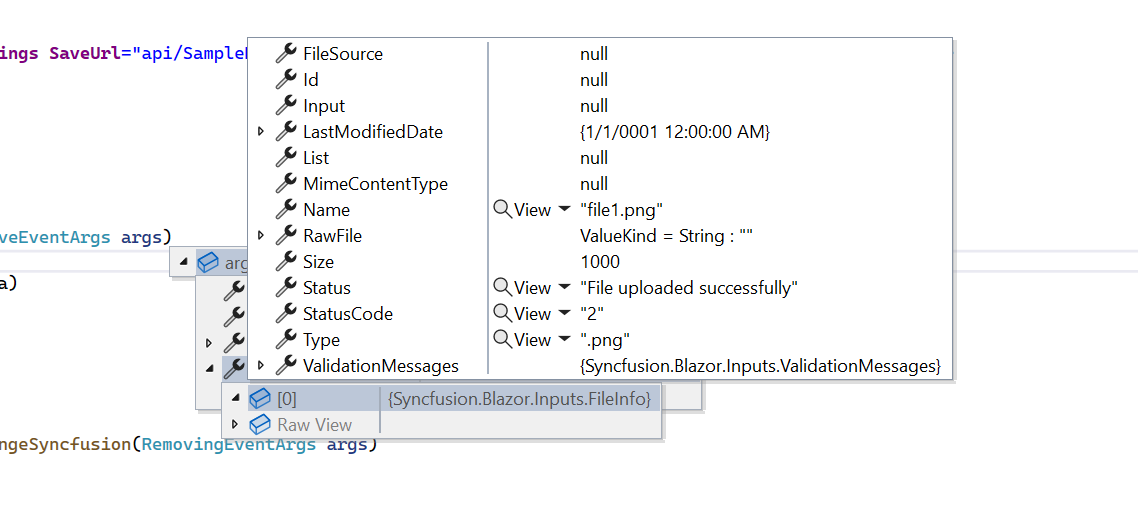Open the visualizer dropdown arrow for Status
Image resolution: width=1138 pixels, height=526 pixels.
coord(565,289)
